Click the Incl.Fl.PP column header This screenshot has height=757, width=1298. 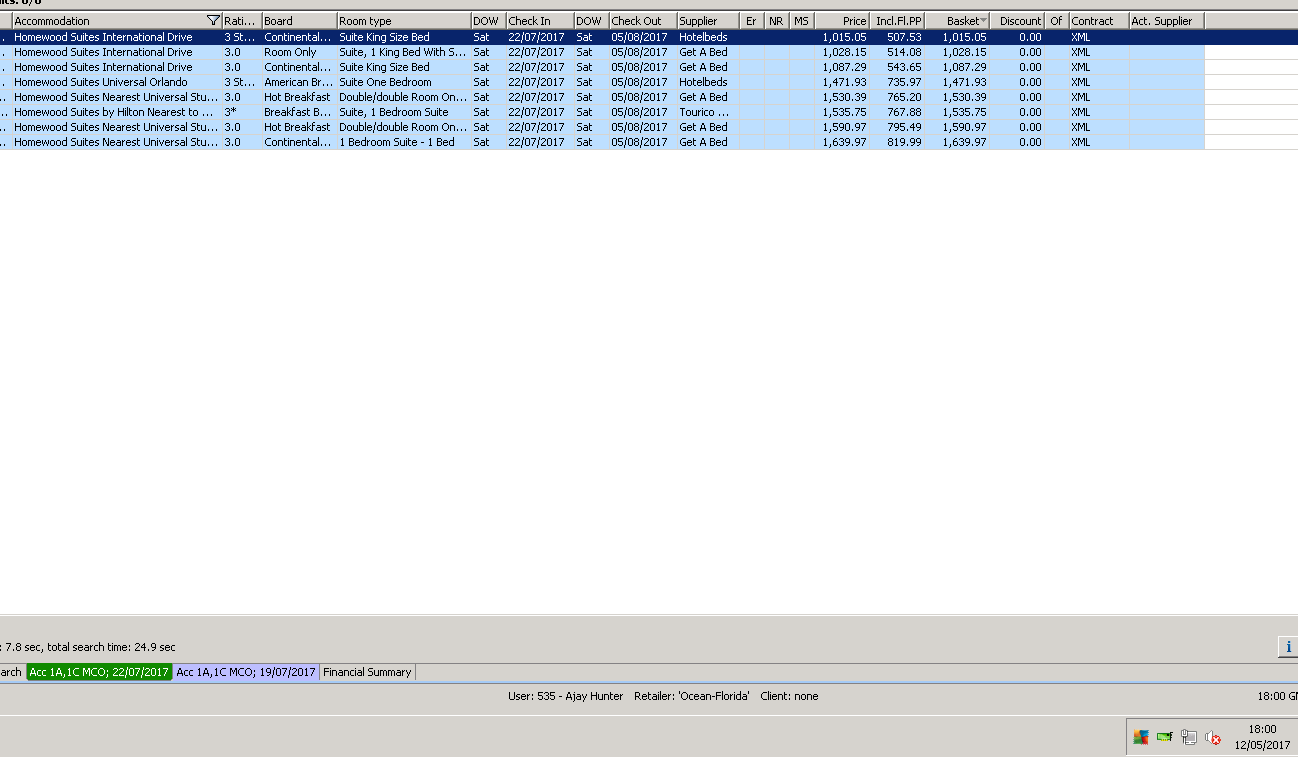click(898, 21)
